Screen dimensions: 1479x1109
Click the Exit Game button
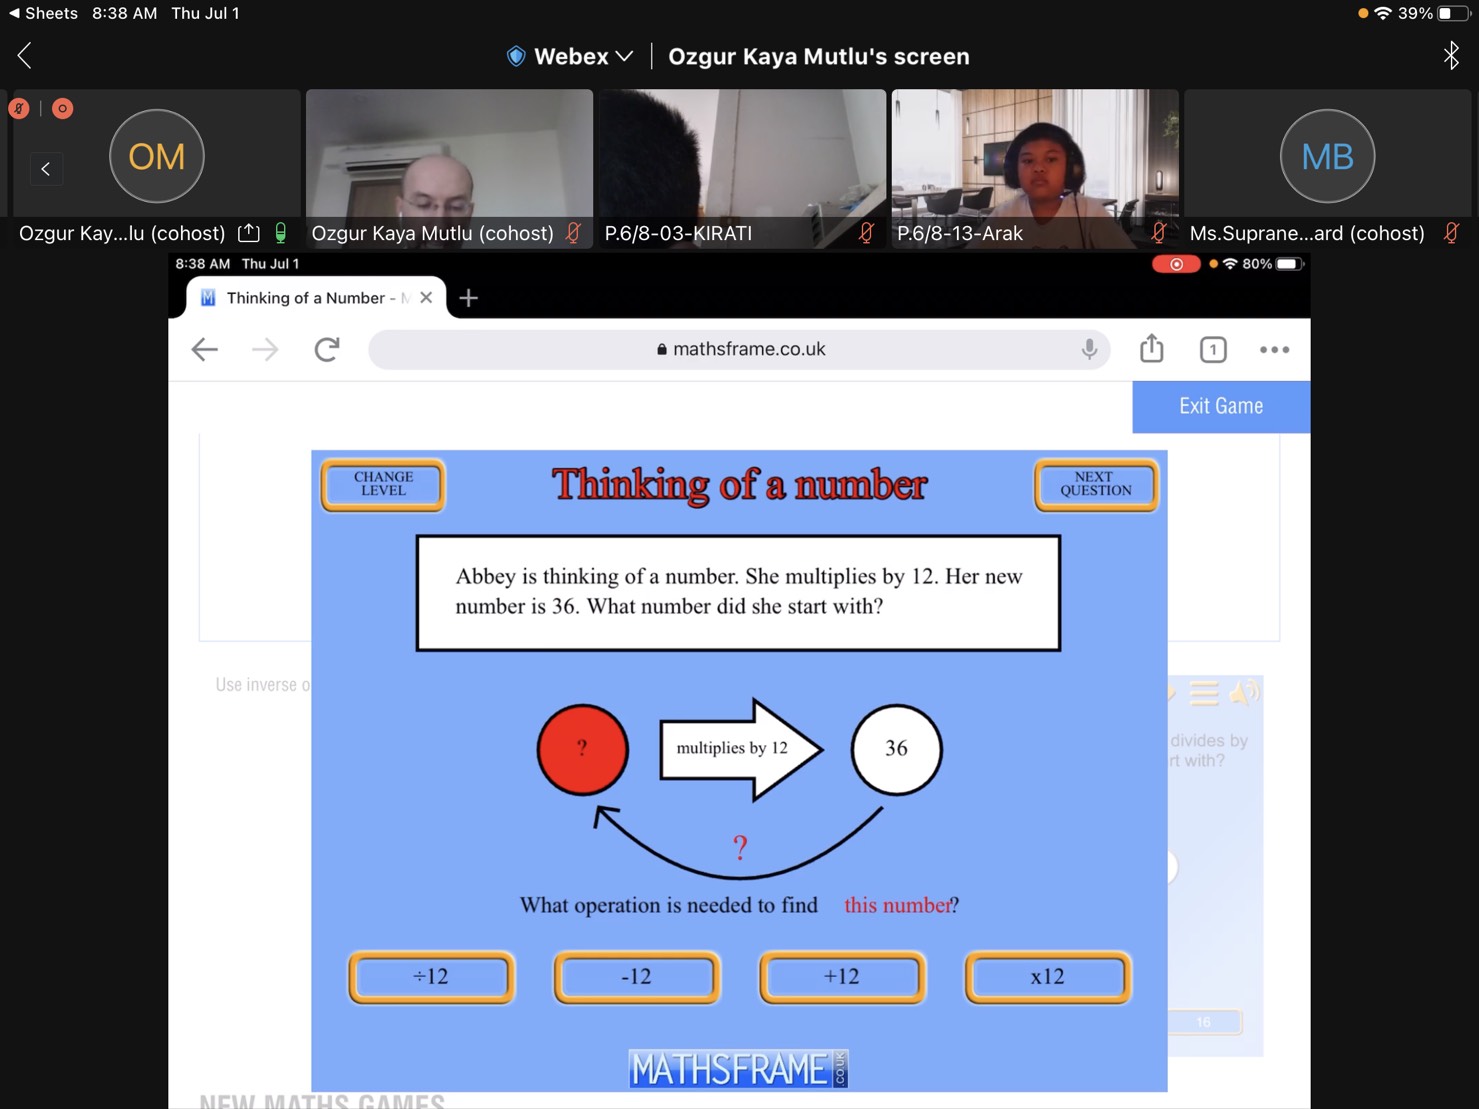tap(1221, 406)
